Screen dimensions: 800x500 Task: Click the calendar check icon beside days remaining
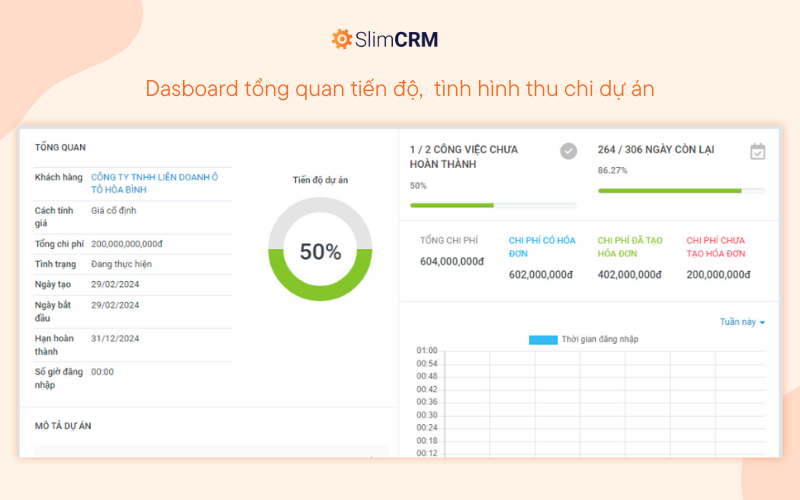pos(757,152)
